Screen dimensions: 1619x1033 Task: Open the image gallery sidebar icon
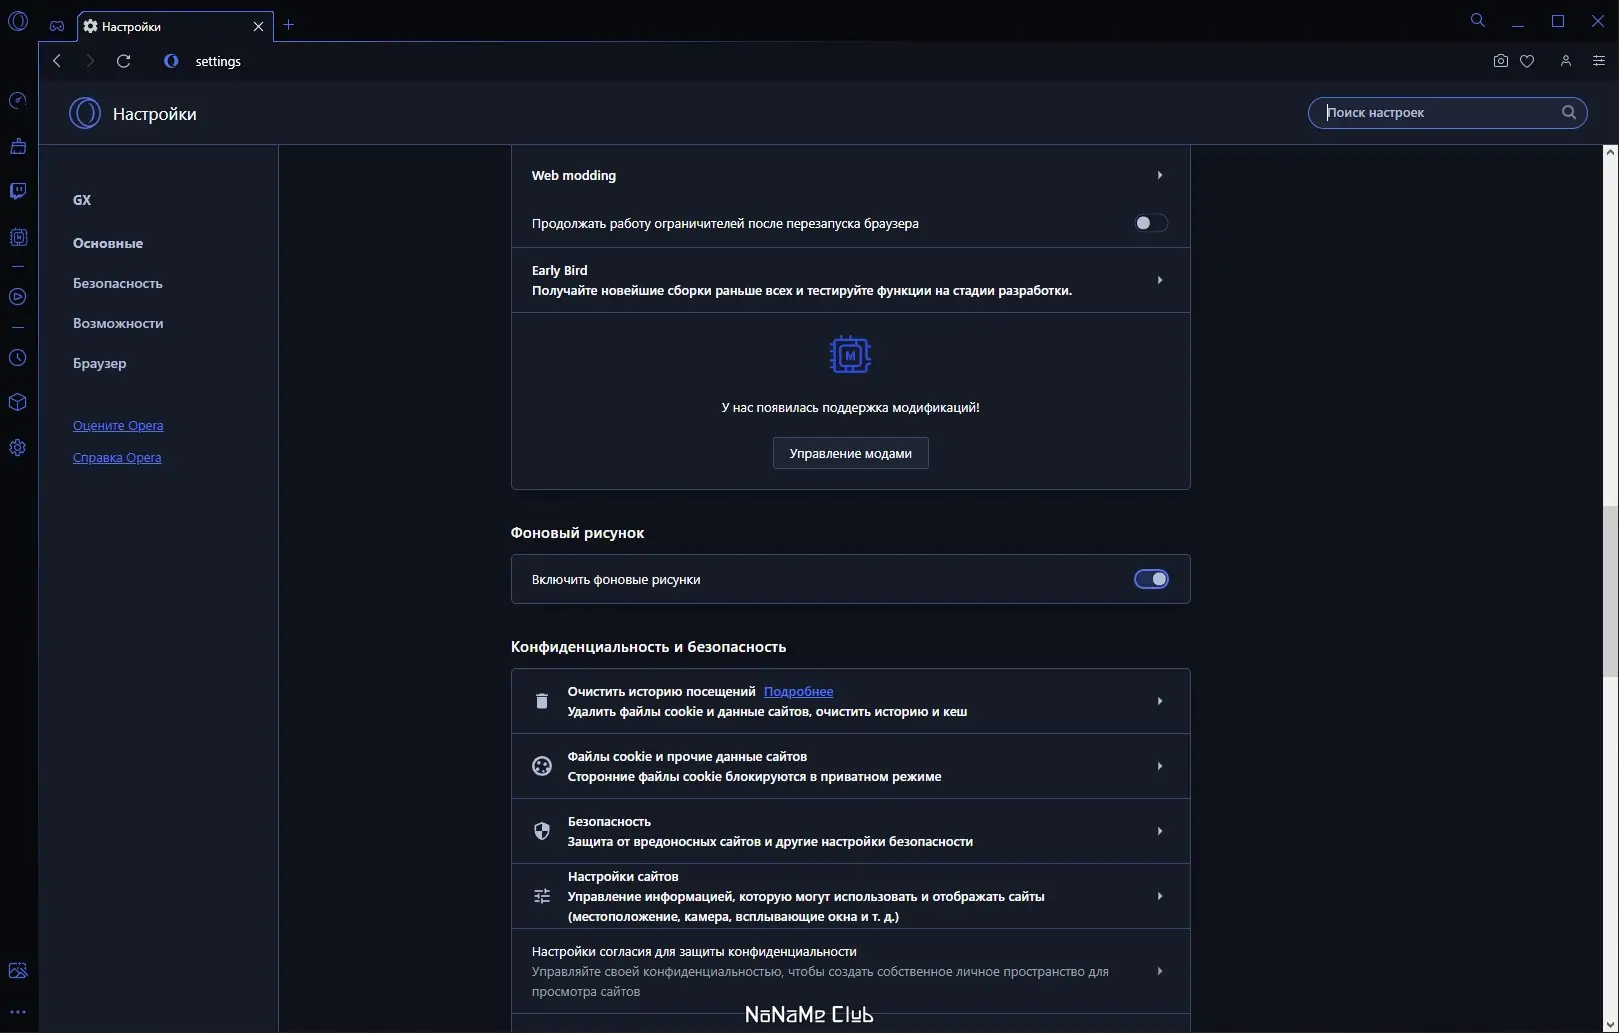18,971
